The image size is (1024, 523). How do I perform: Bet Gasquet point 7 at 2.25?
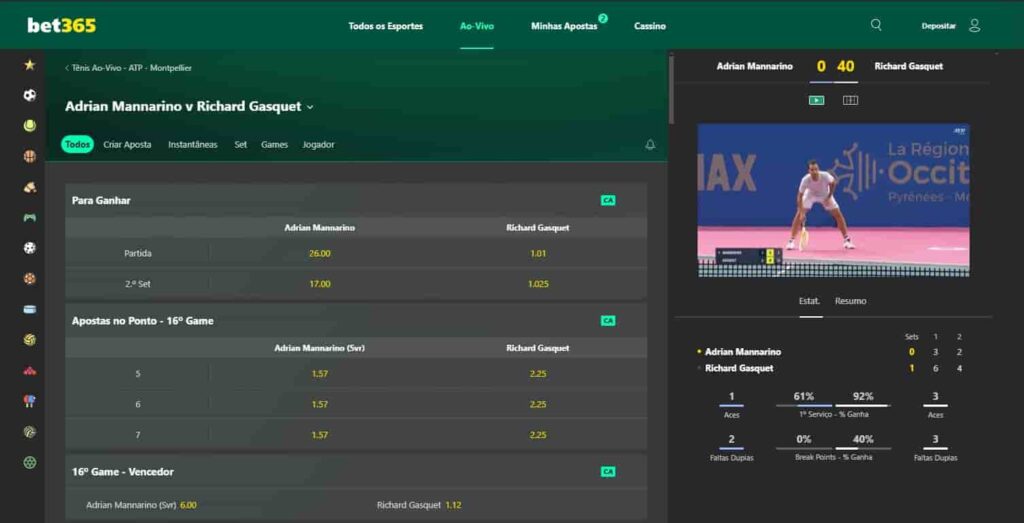(x=538, y=435)
